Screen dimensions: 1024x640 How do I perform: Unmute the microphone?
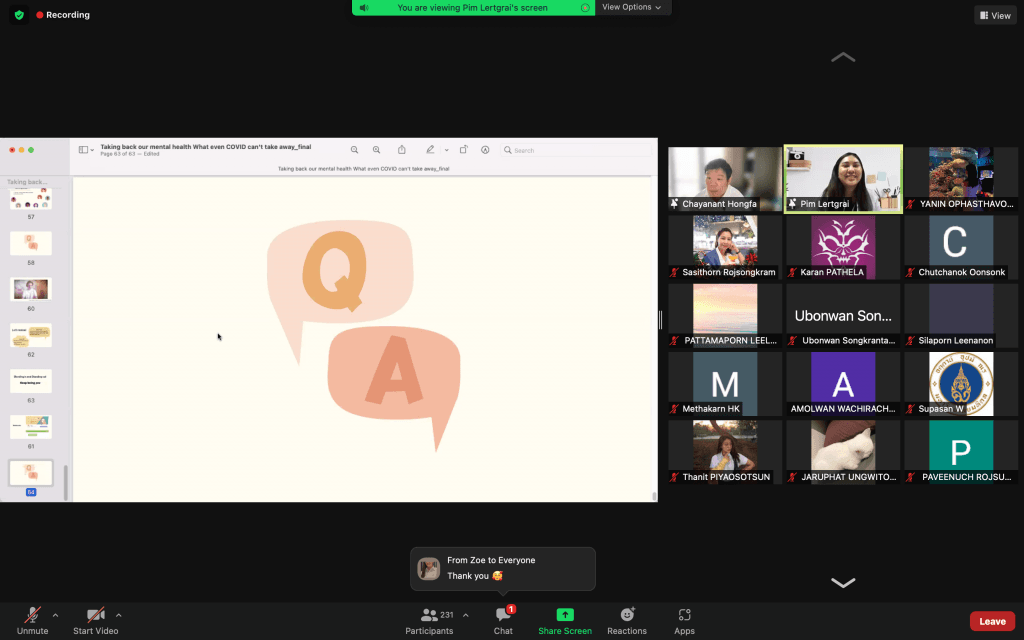(32, 620)
